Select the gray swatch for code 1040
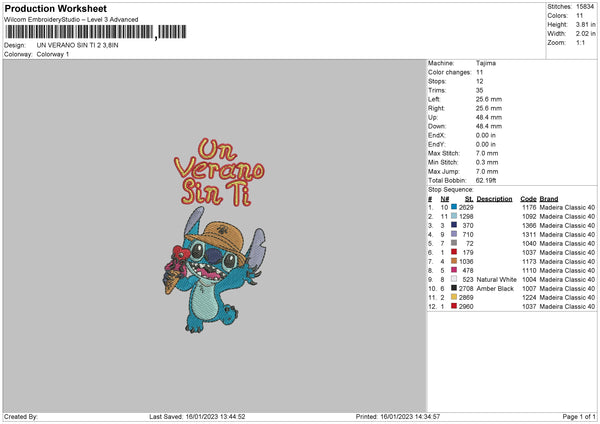The image size is (600, 424). tap(454, 243)
